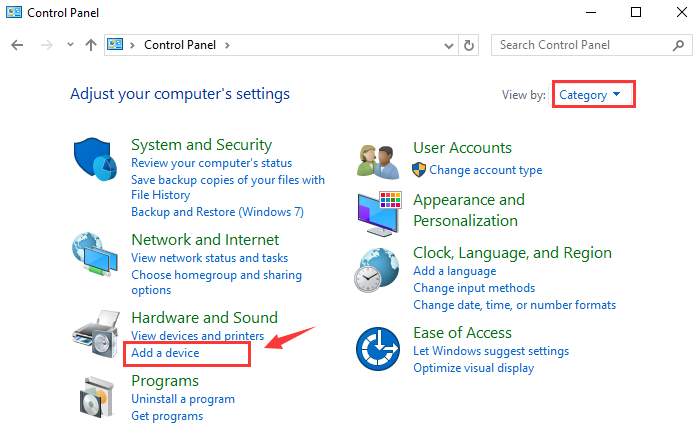This screenshot has width=700, height=440.
Task: Open the Network and Internet globe icon
Action: (x=95, y=253)
